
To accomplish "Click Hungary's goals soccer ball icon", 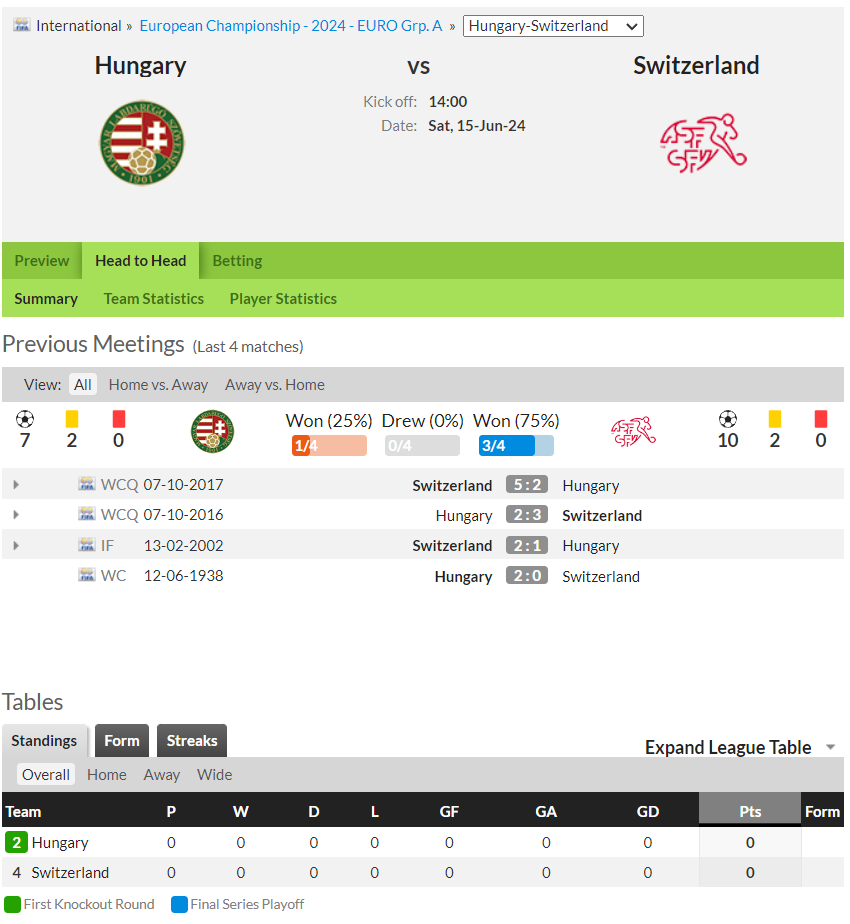I will point(25,419).
